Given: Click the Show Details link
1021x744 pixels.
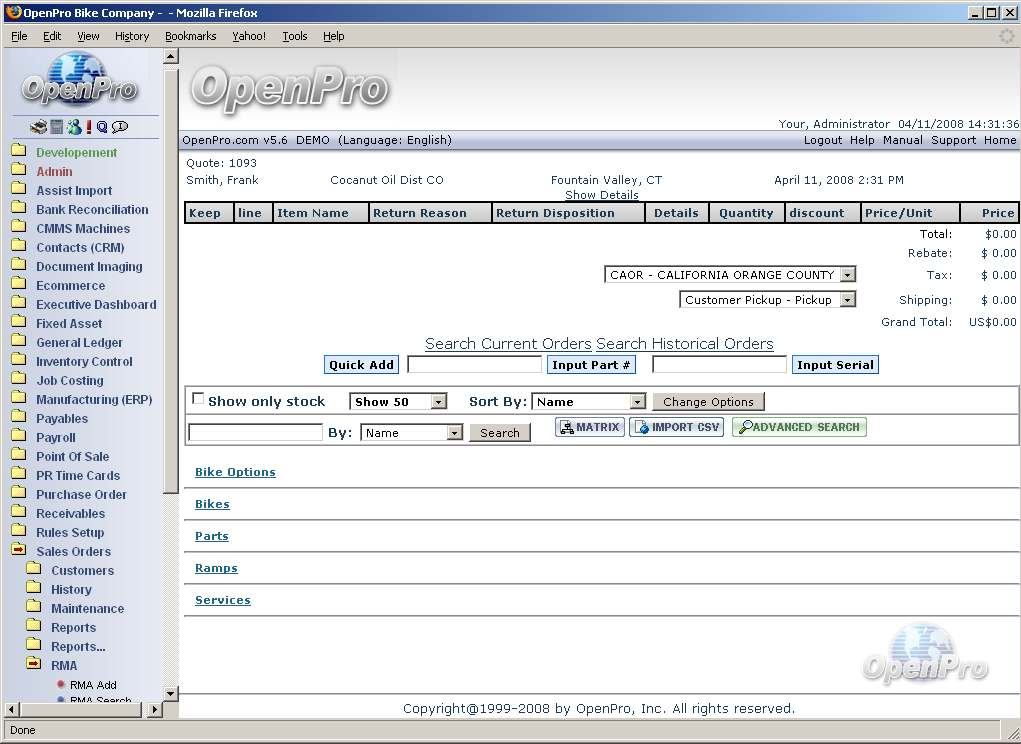Looking at the screenshot, I should tap(601, 195).
